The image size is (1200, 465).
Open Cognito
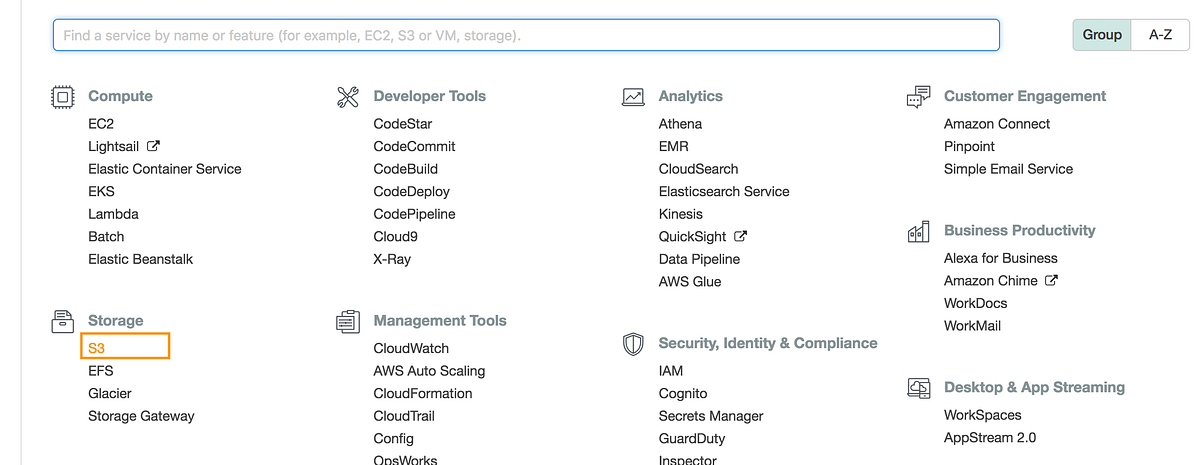pos(683,393)
